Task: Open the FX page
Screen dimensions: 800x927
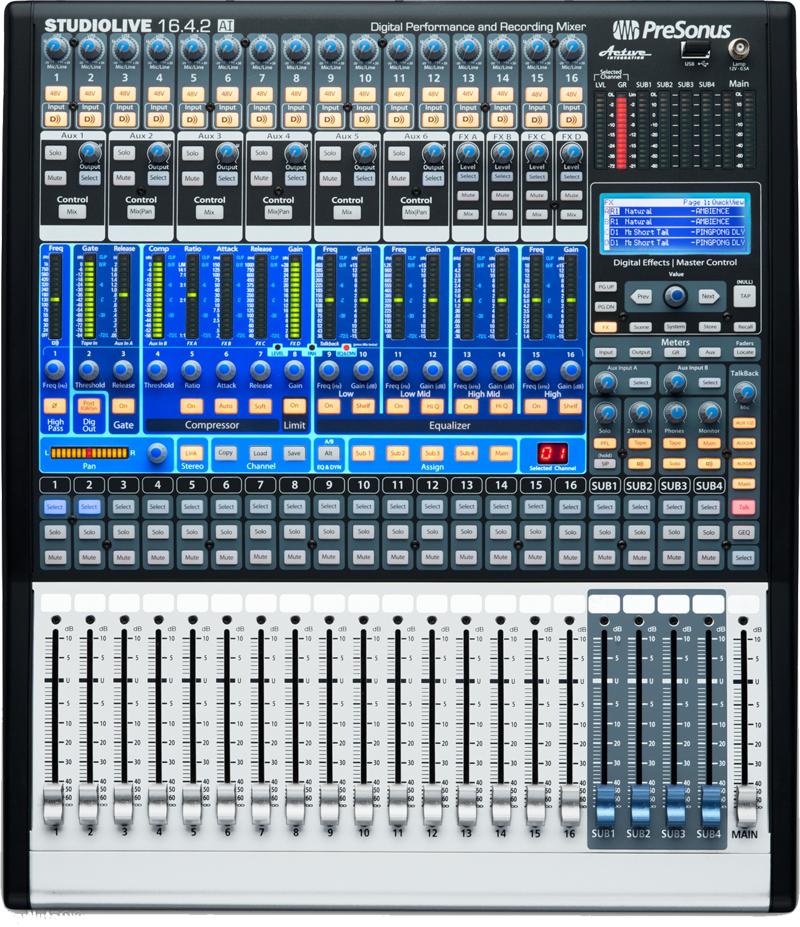Action: (x=605, y=326)
